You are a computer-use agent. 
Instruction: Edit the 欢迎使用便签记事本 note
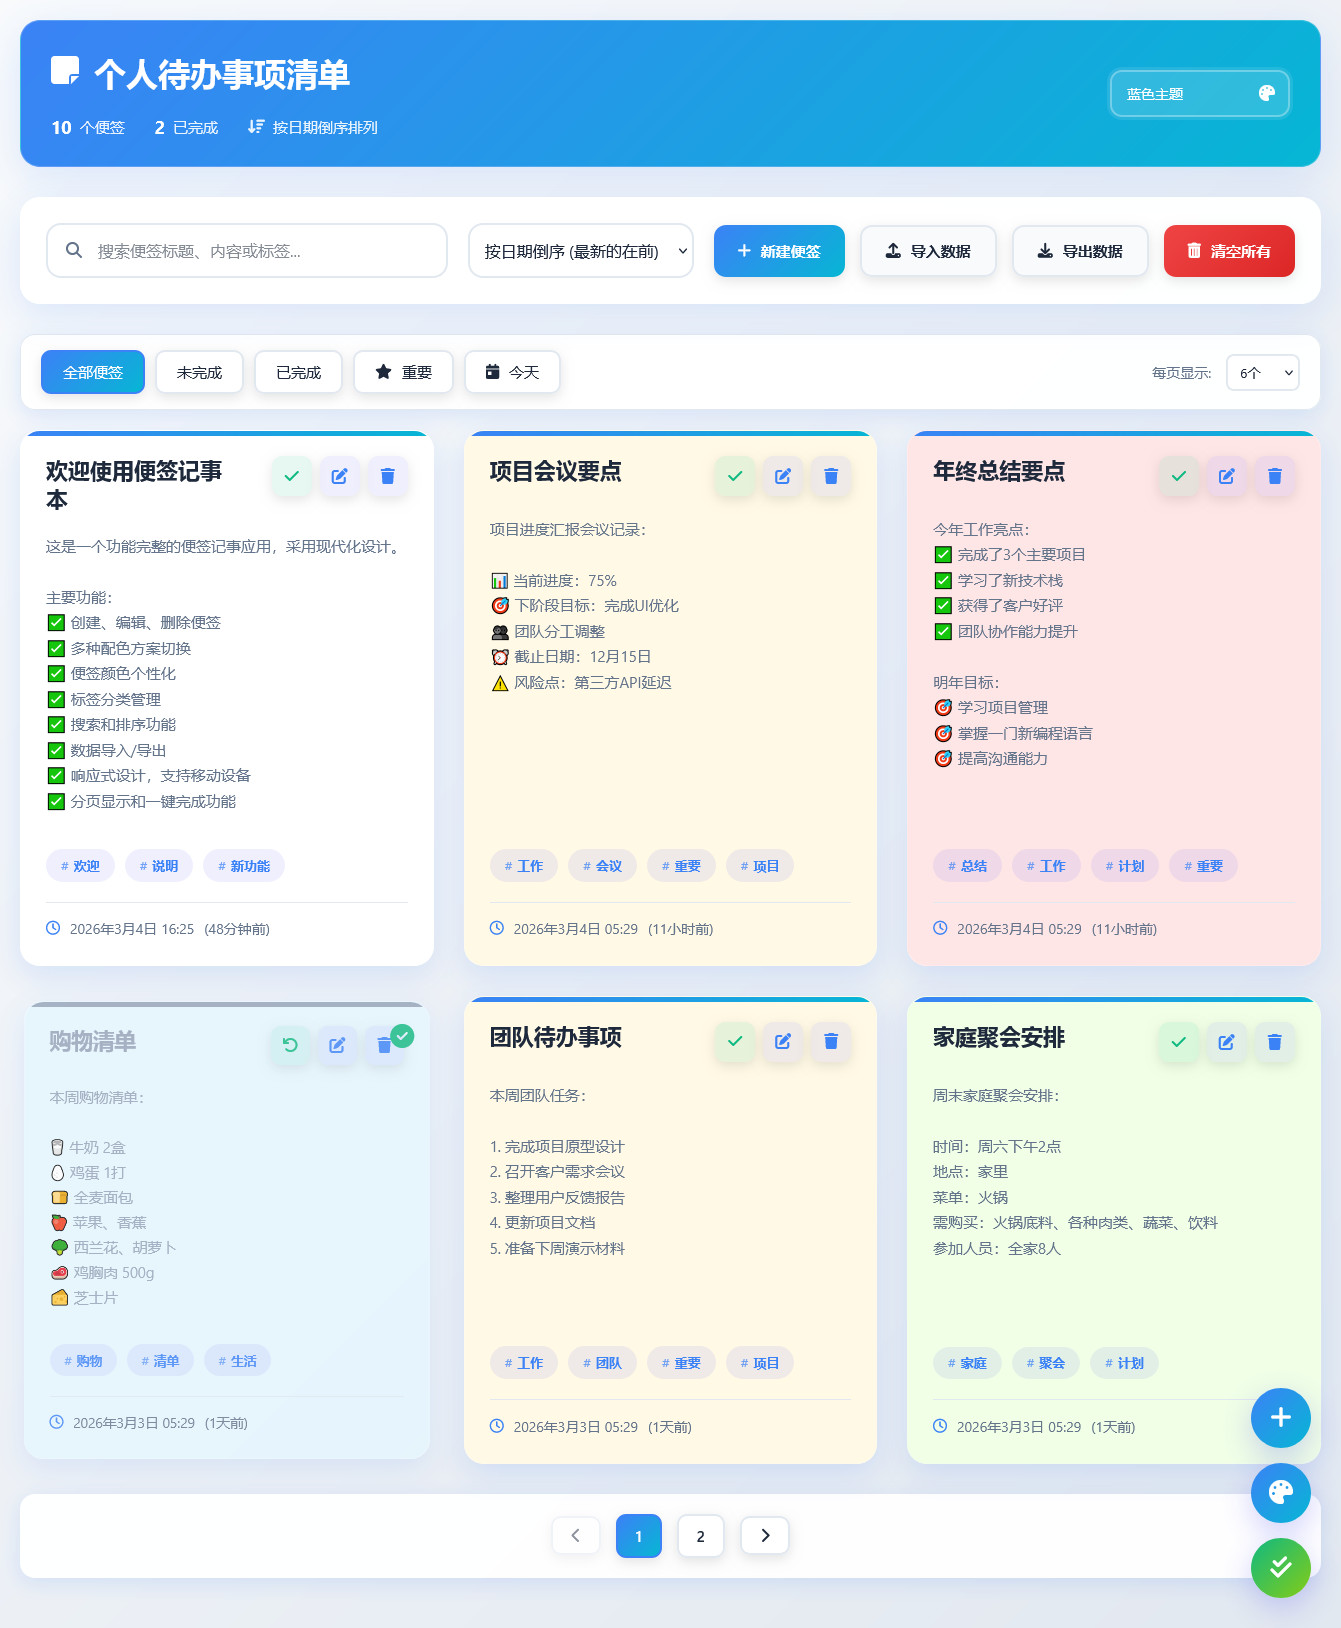coord(339,476)
